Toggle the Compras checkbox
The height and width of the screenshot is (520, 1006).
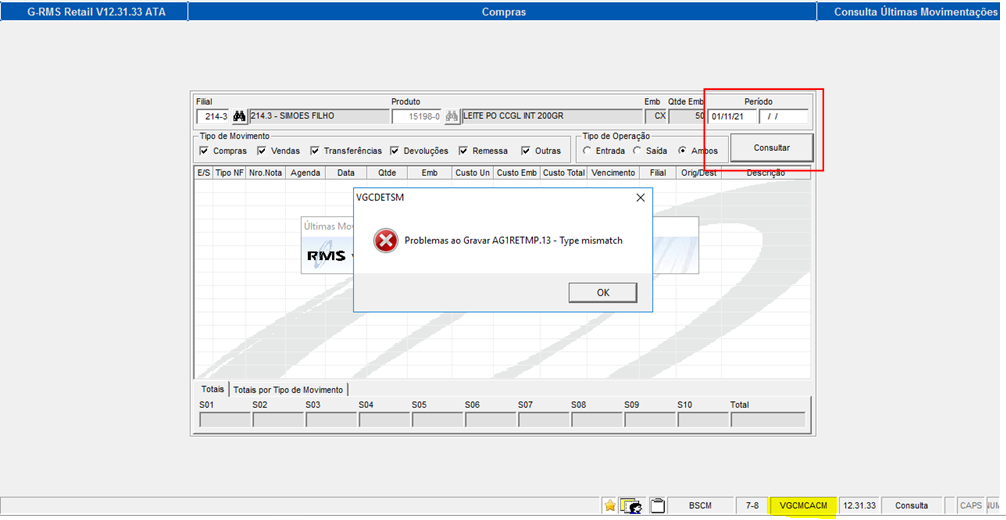pos(203,151)
